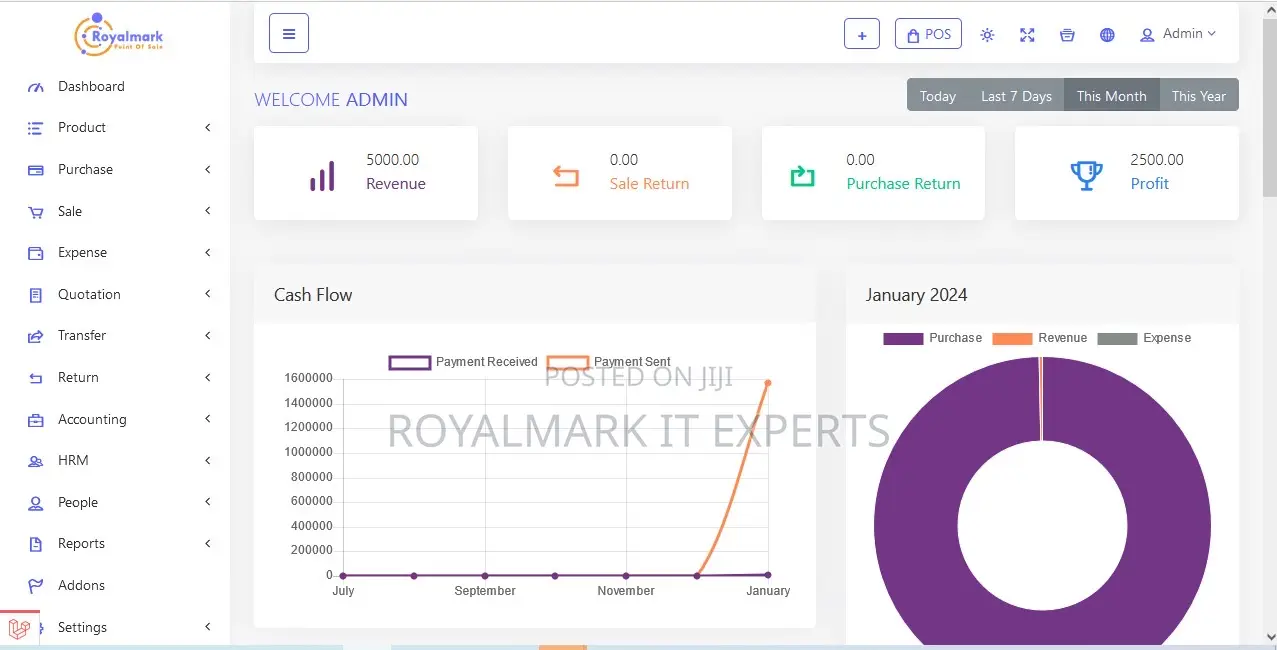
Task: Enter fullscreen with the expand arrows icon
Action: pyautogui.click(x=1027, y=35)
